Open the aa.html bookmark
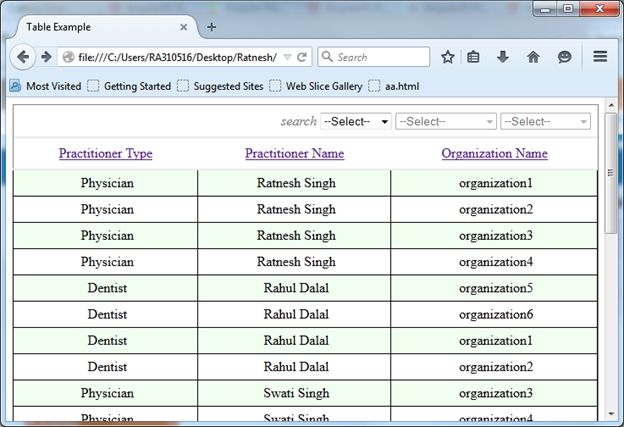This screenshot has height=427, width=624. 394,86
